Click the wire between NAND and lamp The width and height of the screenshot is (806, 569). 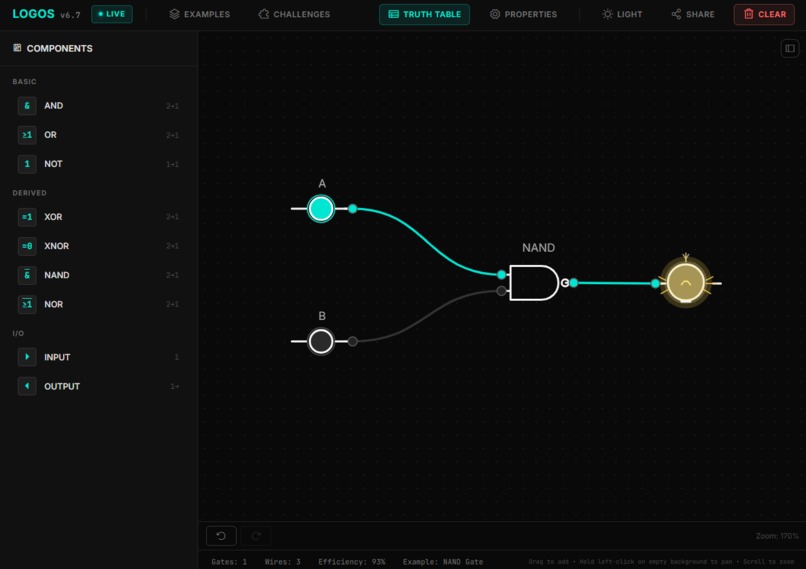[614, 283]
